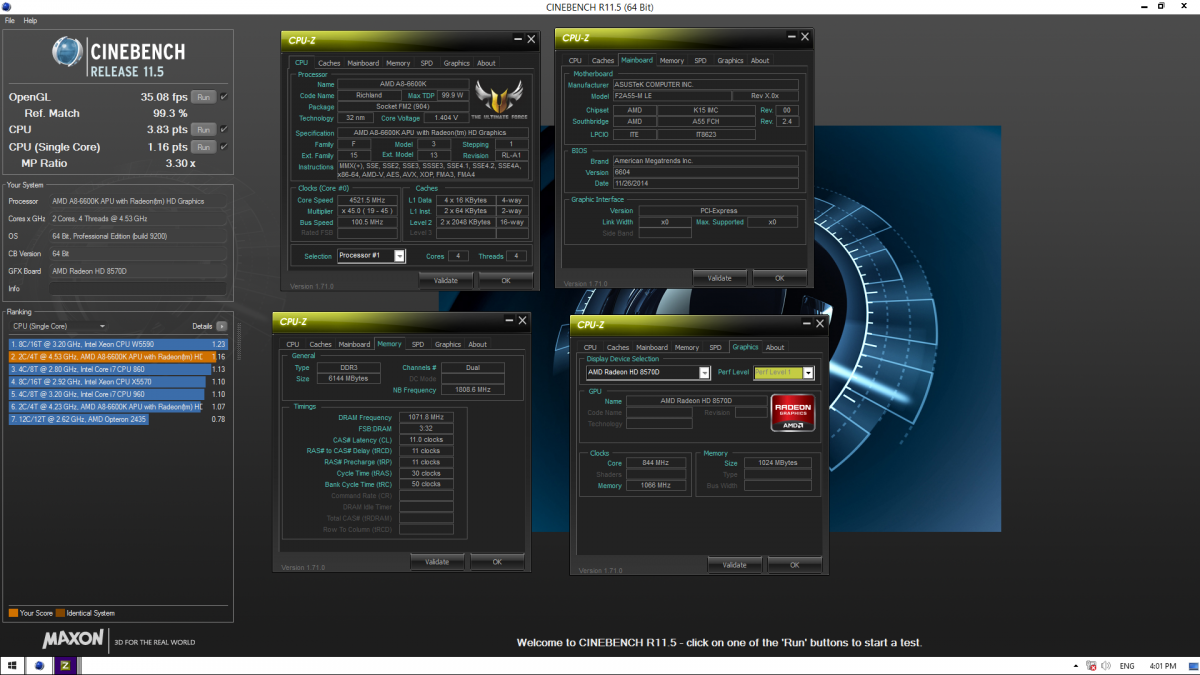The image size is (1200, 675).
Task: Toggle the OpenGL test checkbox
Action: point(224,97)
